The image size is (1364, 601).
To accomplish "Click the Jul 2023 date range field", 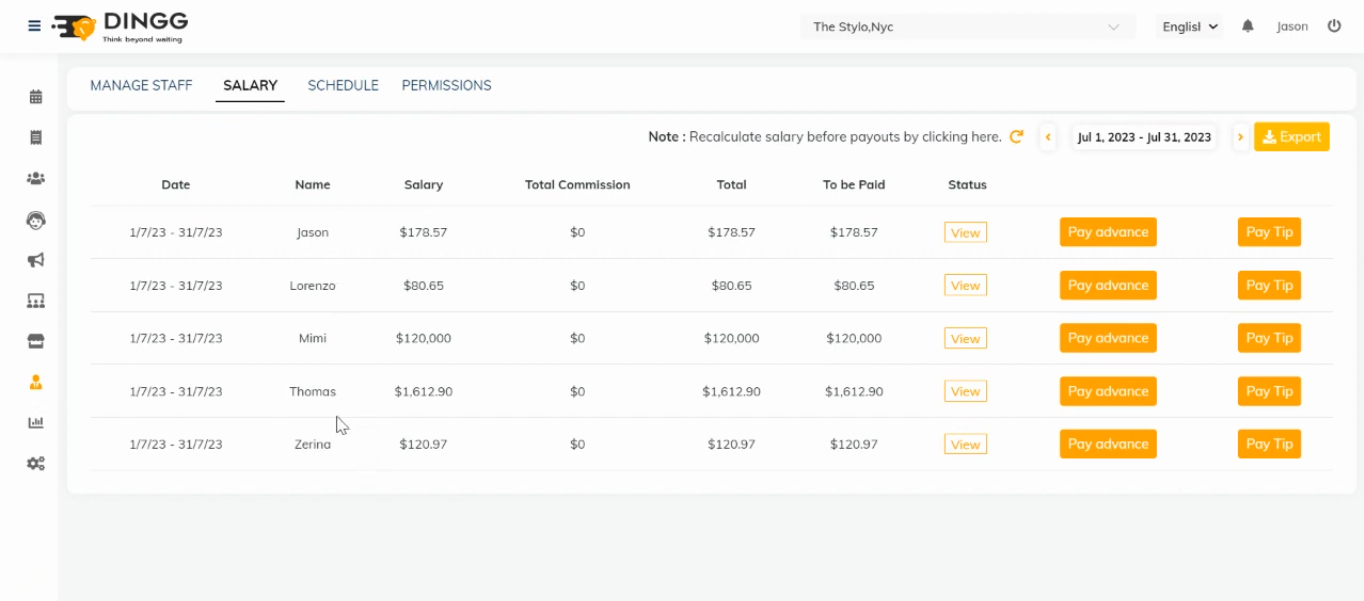I will [x=1144, y=137].
